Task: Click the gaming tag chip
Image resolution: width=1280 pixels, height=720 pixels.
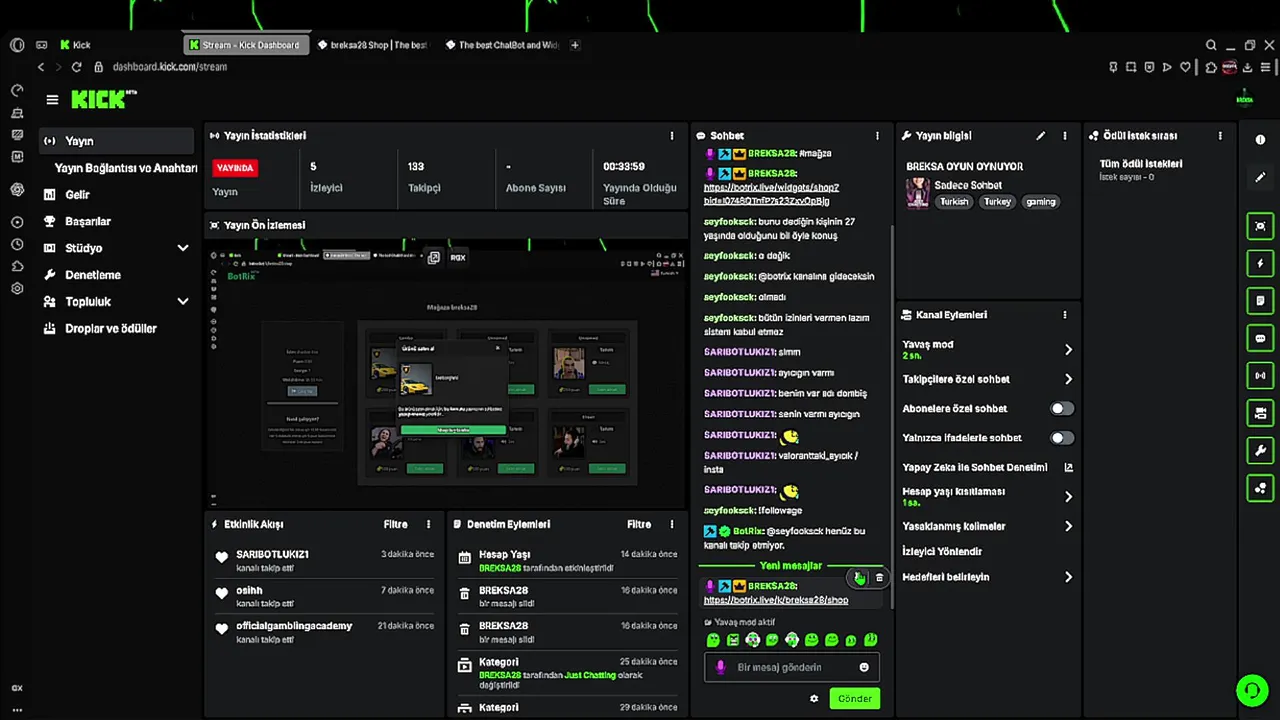Action: tap(1040, 202)
